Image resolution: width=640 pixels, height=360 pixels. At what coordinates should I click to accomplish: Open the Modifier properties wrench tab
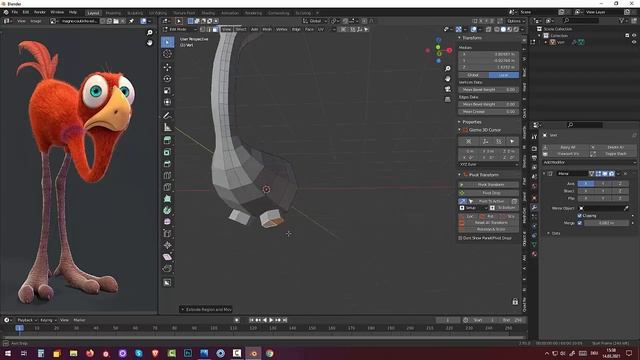coord(534,208)
